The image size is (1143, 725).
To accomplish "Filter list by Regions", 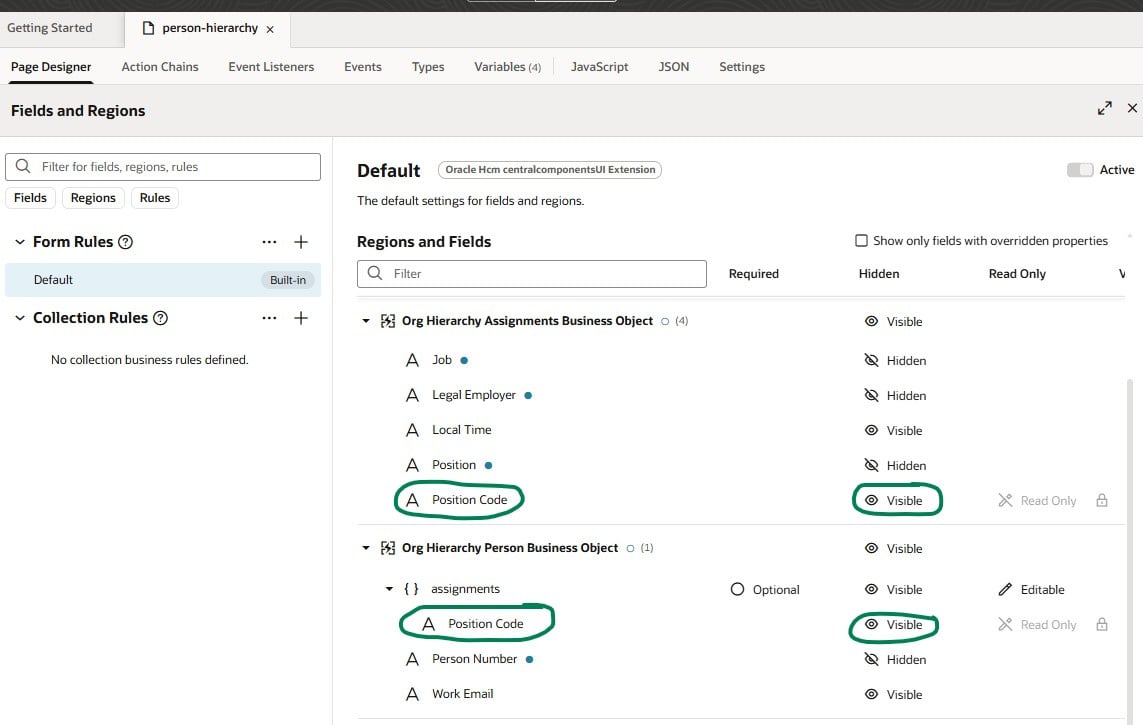I will (93, 197).
